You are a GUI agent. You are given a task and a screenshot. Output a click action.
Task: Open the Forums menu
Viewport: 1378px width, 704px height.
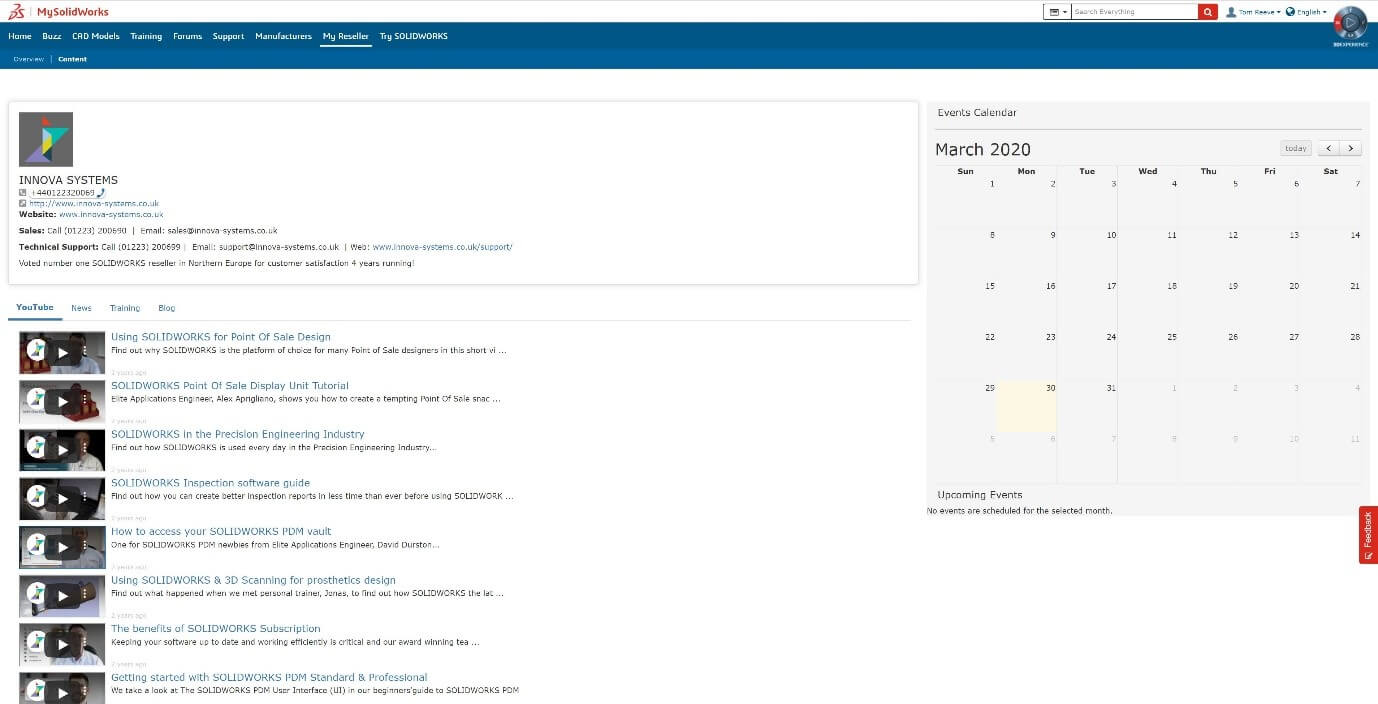tap(187, 36)
